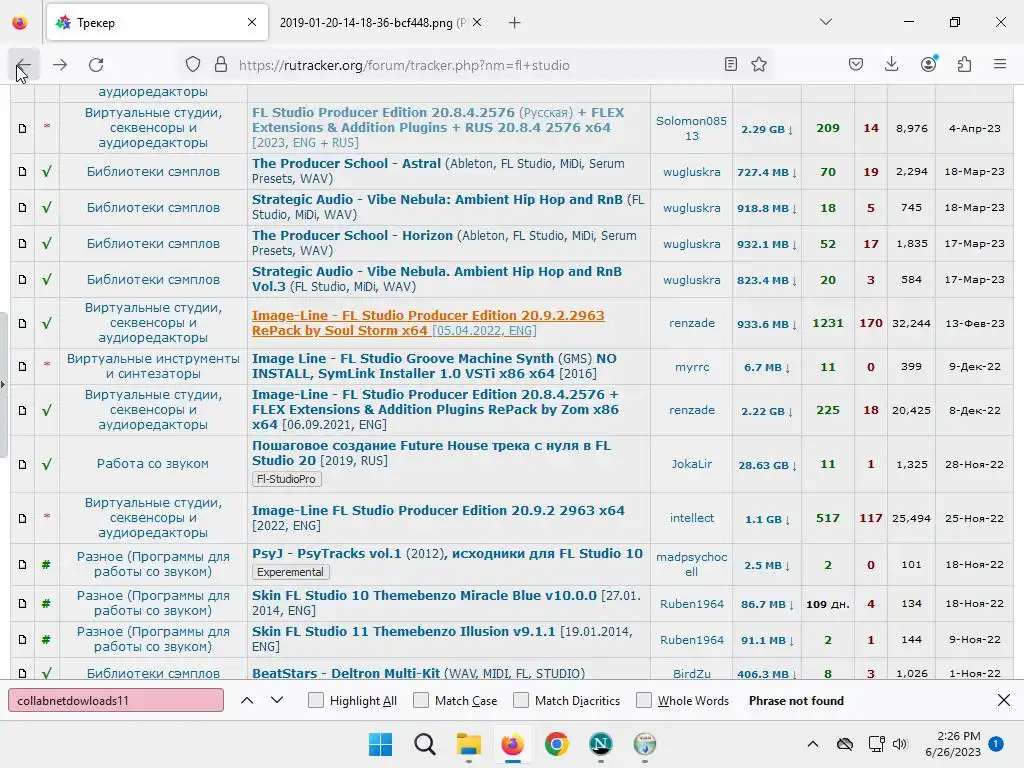
Task: Toggle reader view icon in address bar
Action: (x=731, y=64)
